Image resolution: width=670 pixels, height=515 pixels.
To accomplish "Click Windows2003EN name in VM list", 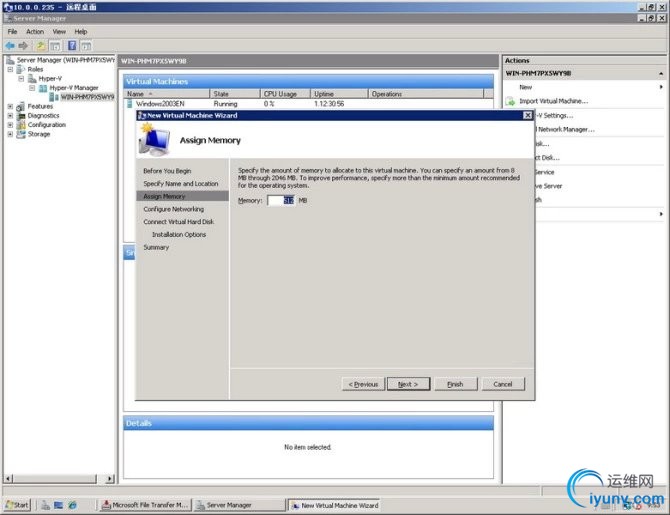I will coord(160,104).
